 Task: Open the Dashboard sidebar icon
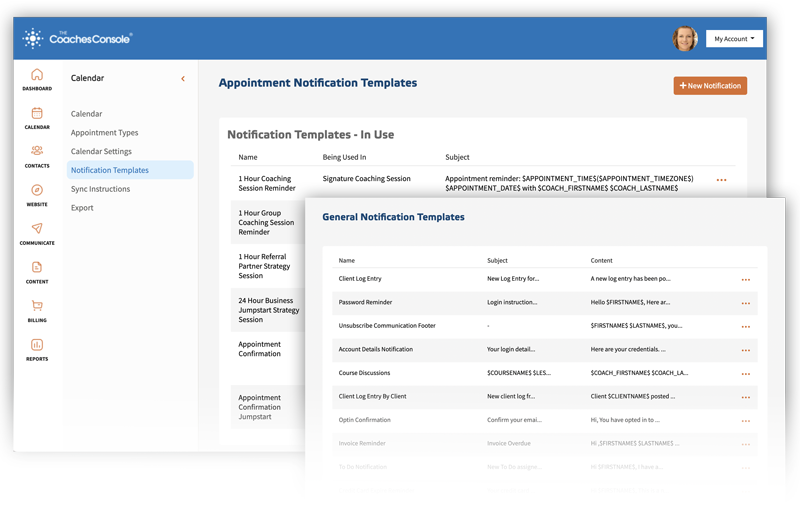37,74
